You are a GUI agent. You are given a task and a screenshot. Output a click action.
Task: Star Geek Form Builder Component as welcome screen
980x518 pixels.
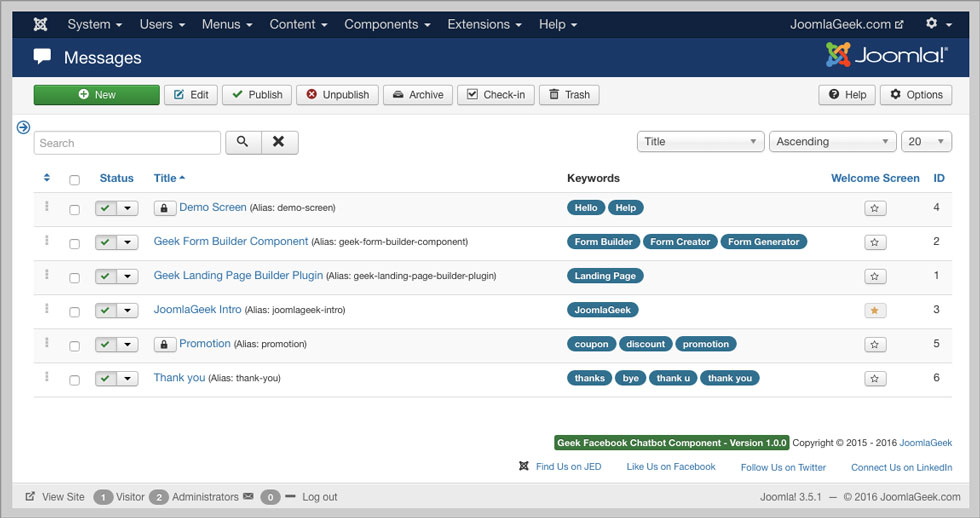click(874, 242)
